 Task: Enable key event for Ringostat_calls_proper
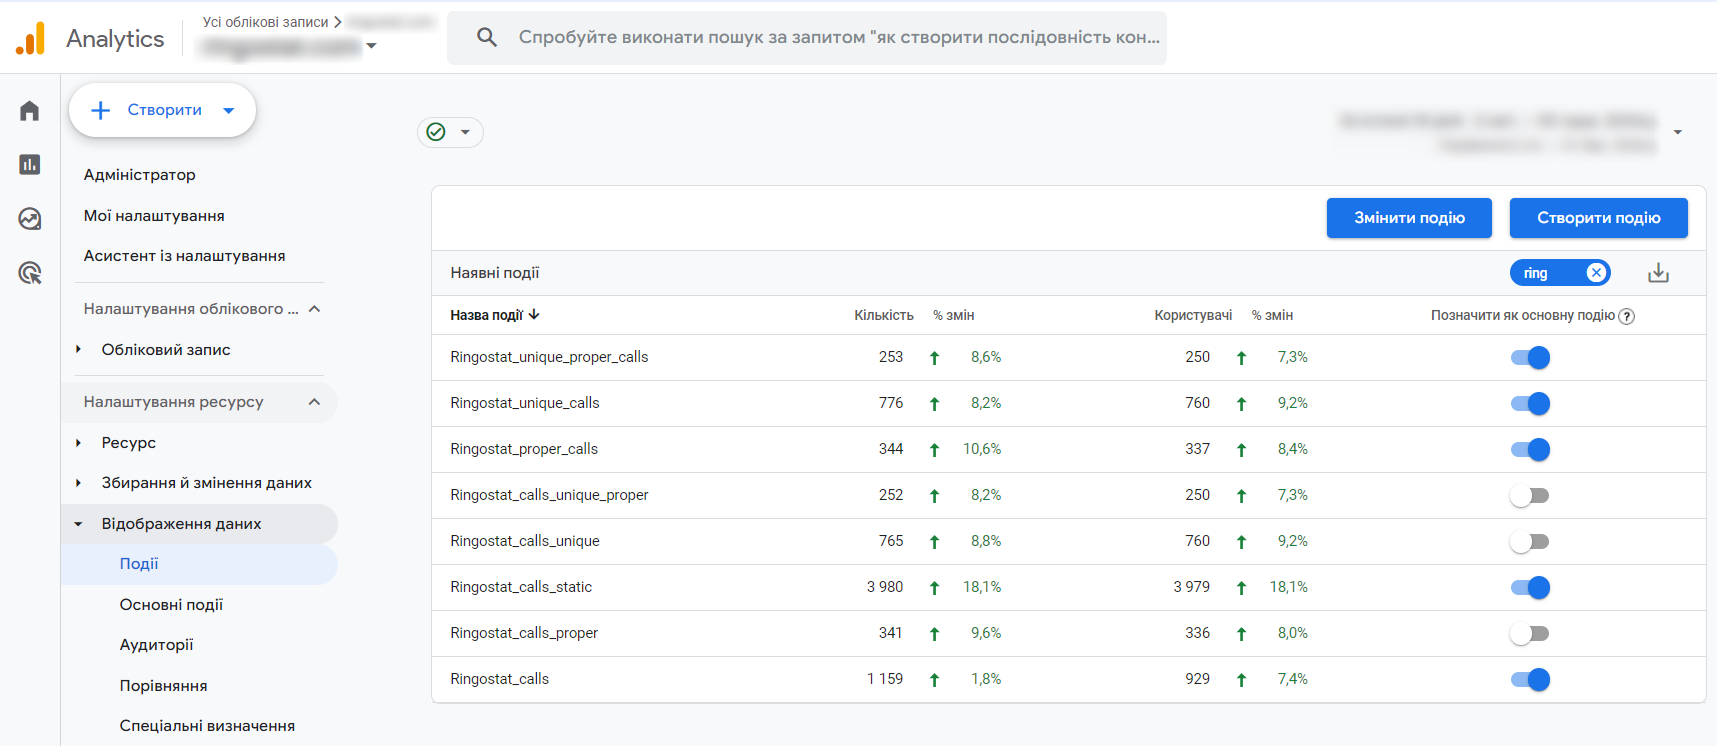(x=1529, y=633)
